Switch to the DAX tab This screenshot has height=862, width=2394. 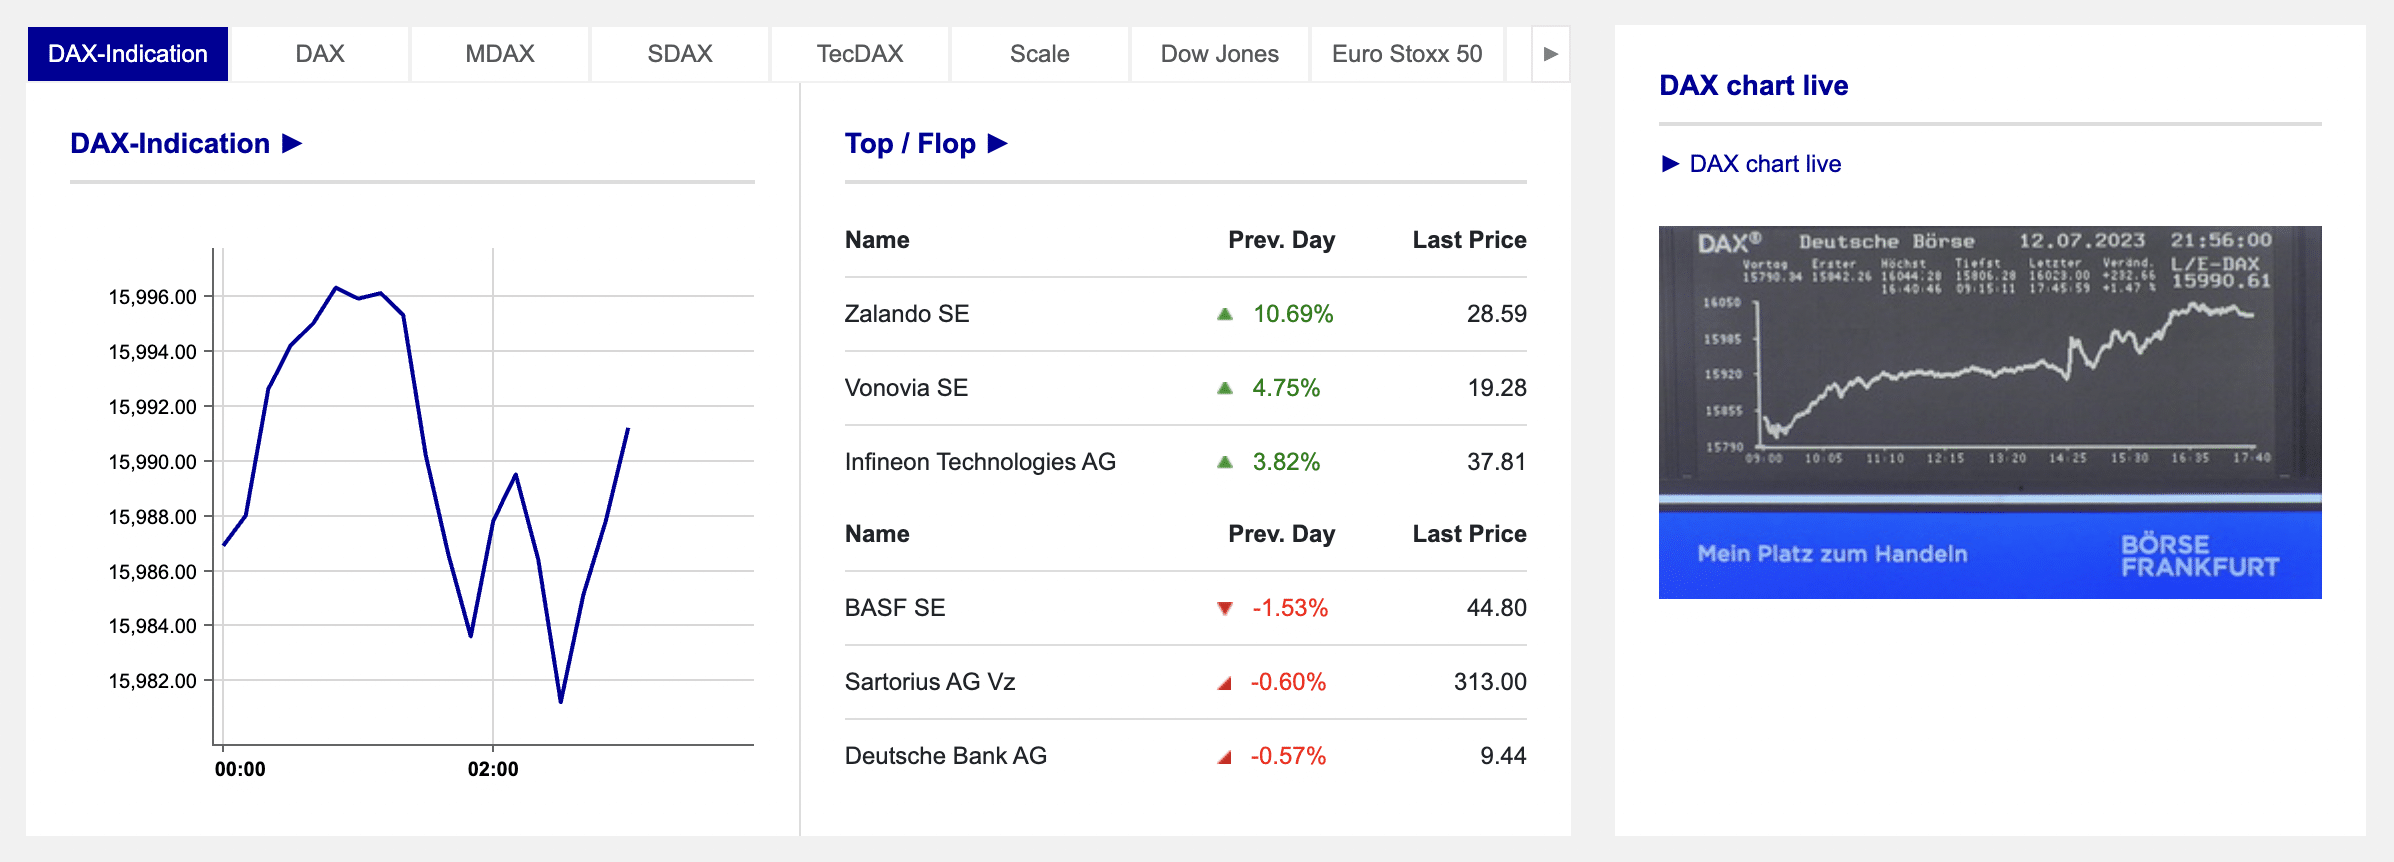point(320,54)
